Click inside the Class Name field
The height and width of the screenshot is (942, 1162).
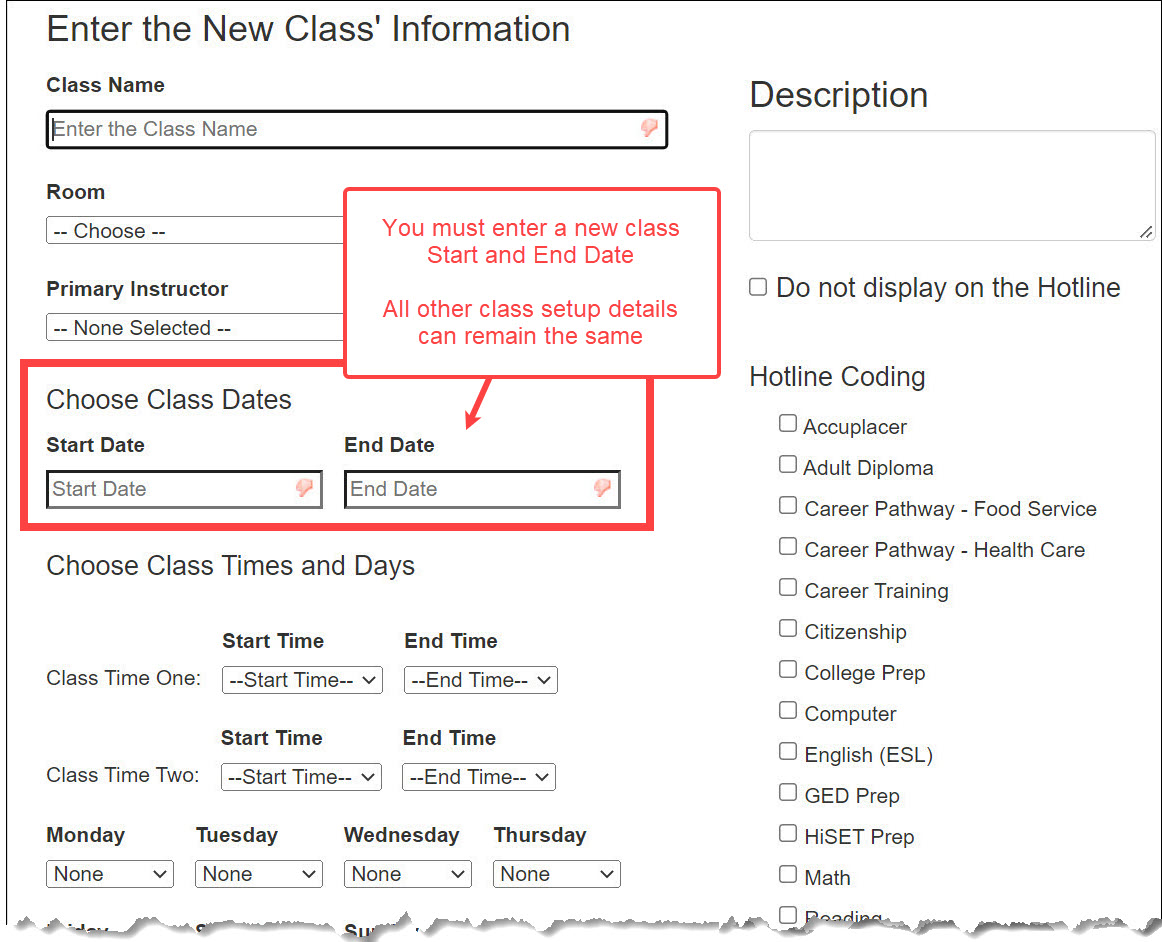(300, 129)
